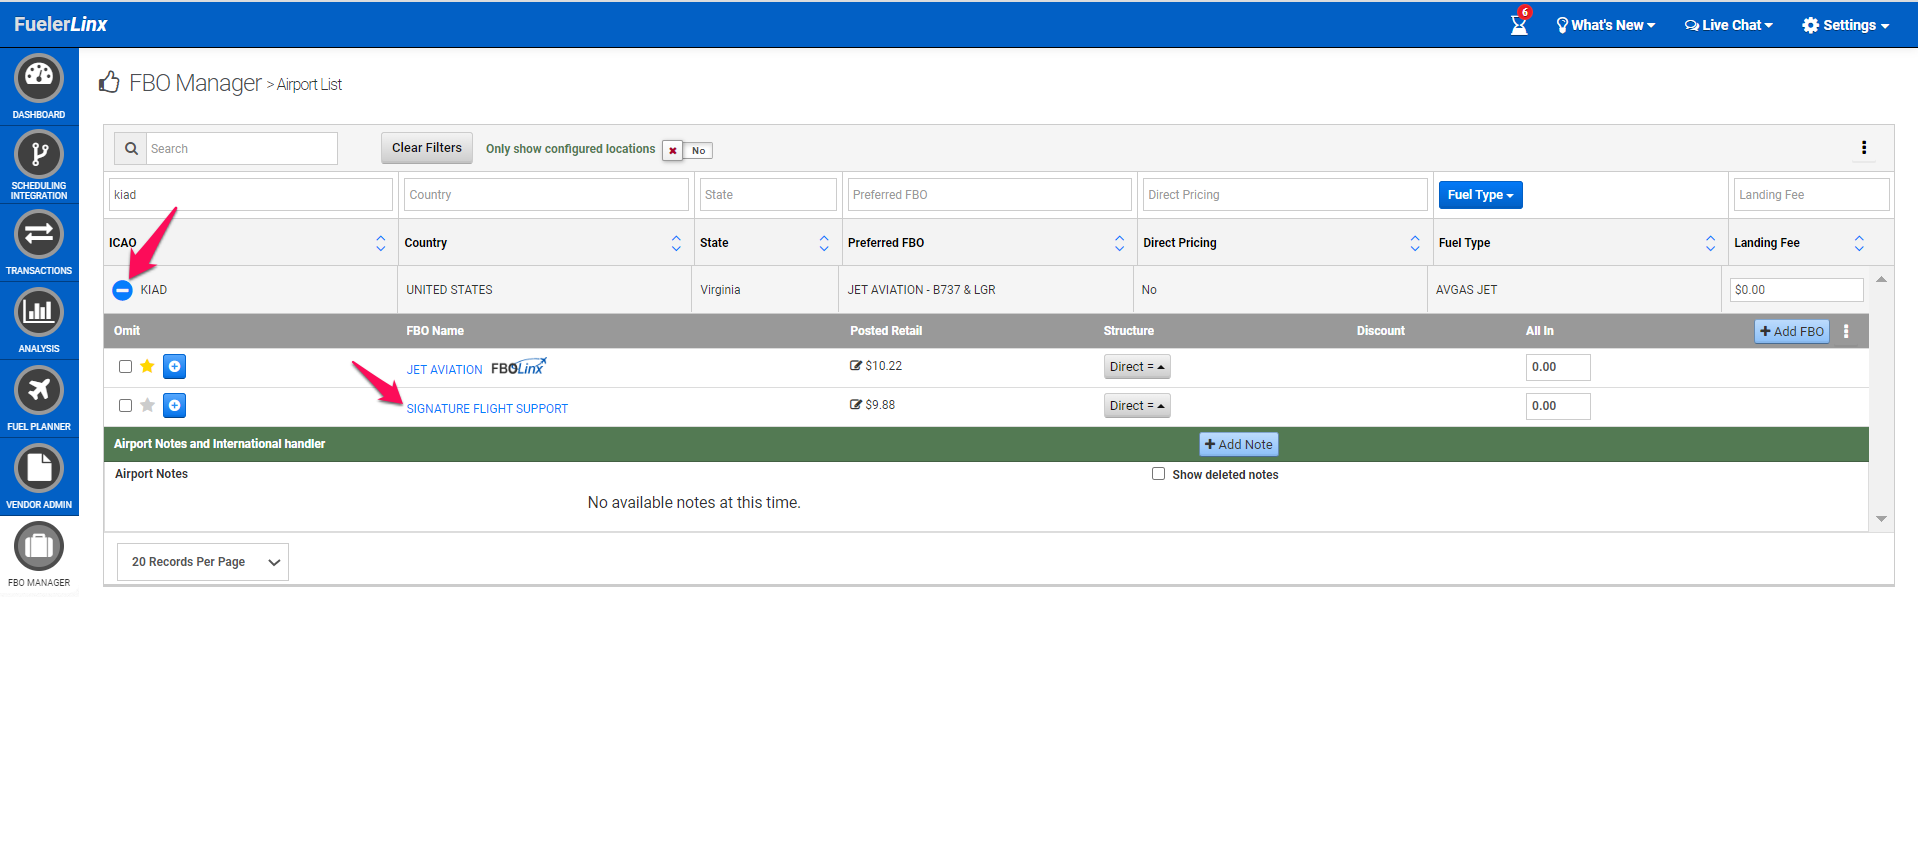Sort by ICAO column arrows
Screen dimensions: 1918x847
(381, 243)
